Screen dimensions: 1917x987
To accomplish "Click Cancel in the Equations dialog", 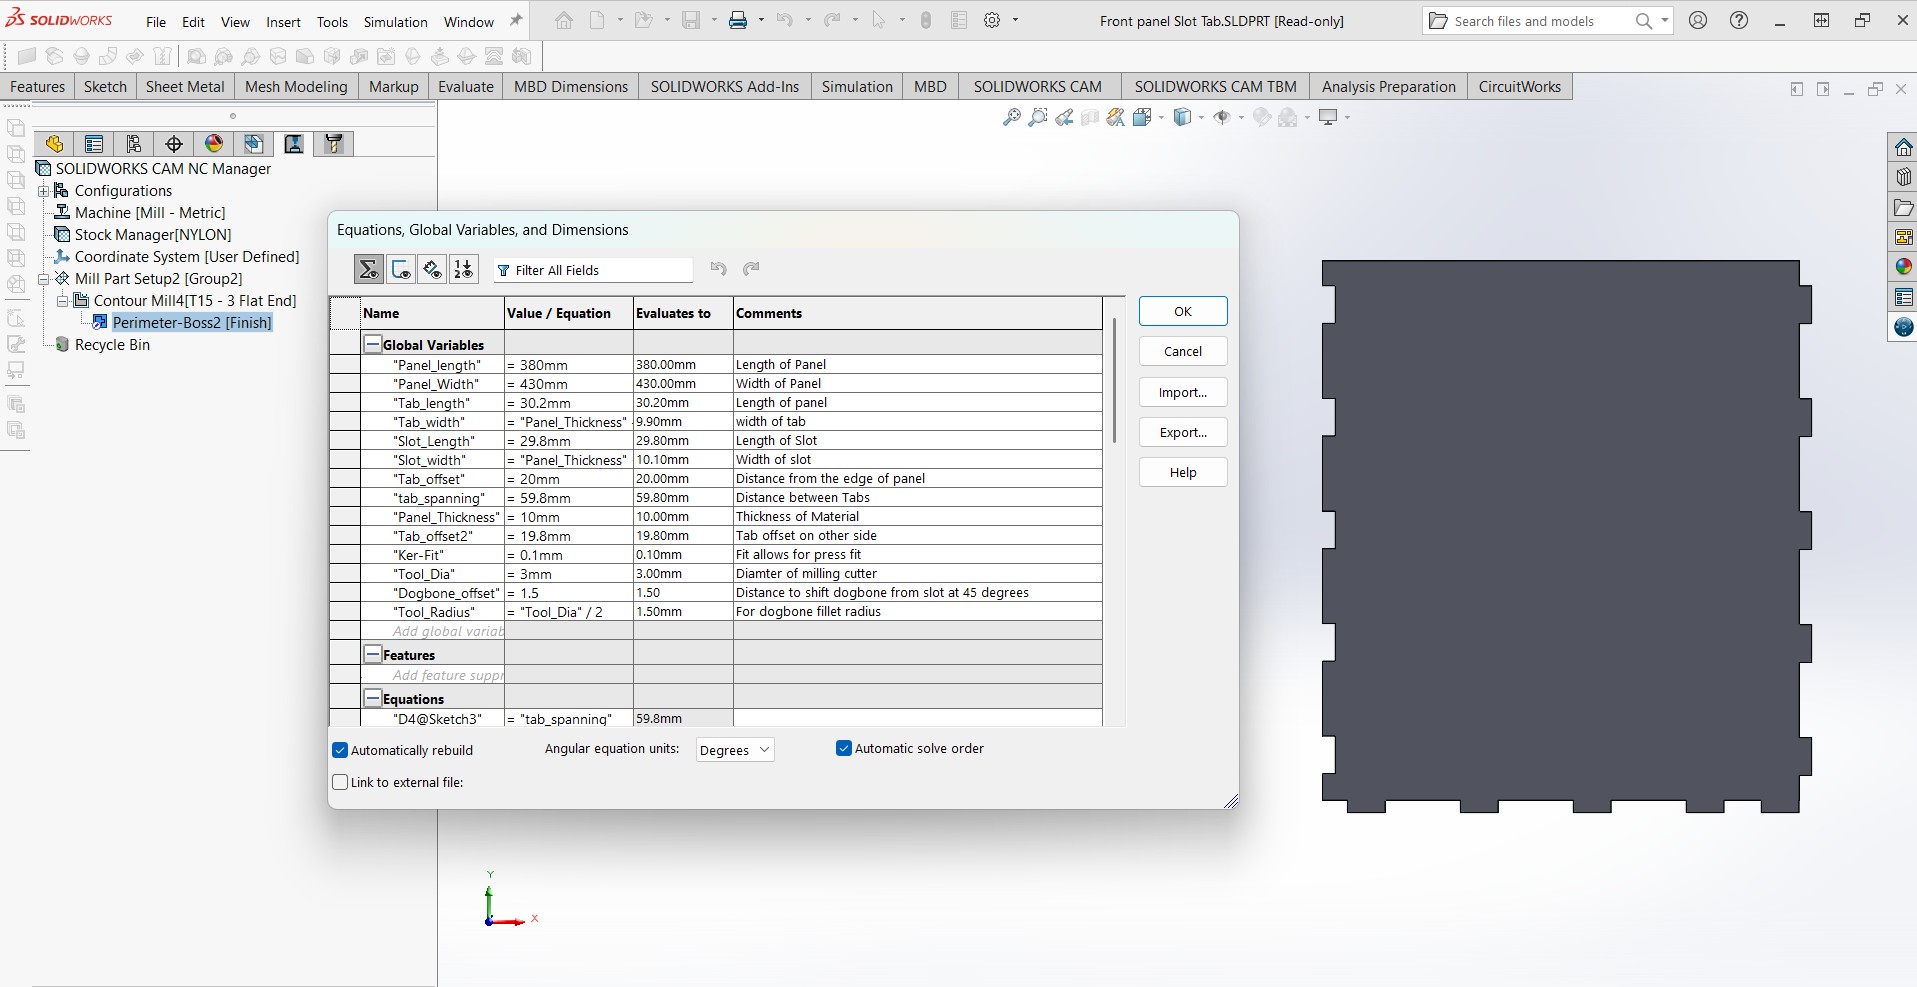I will 1183,351.
